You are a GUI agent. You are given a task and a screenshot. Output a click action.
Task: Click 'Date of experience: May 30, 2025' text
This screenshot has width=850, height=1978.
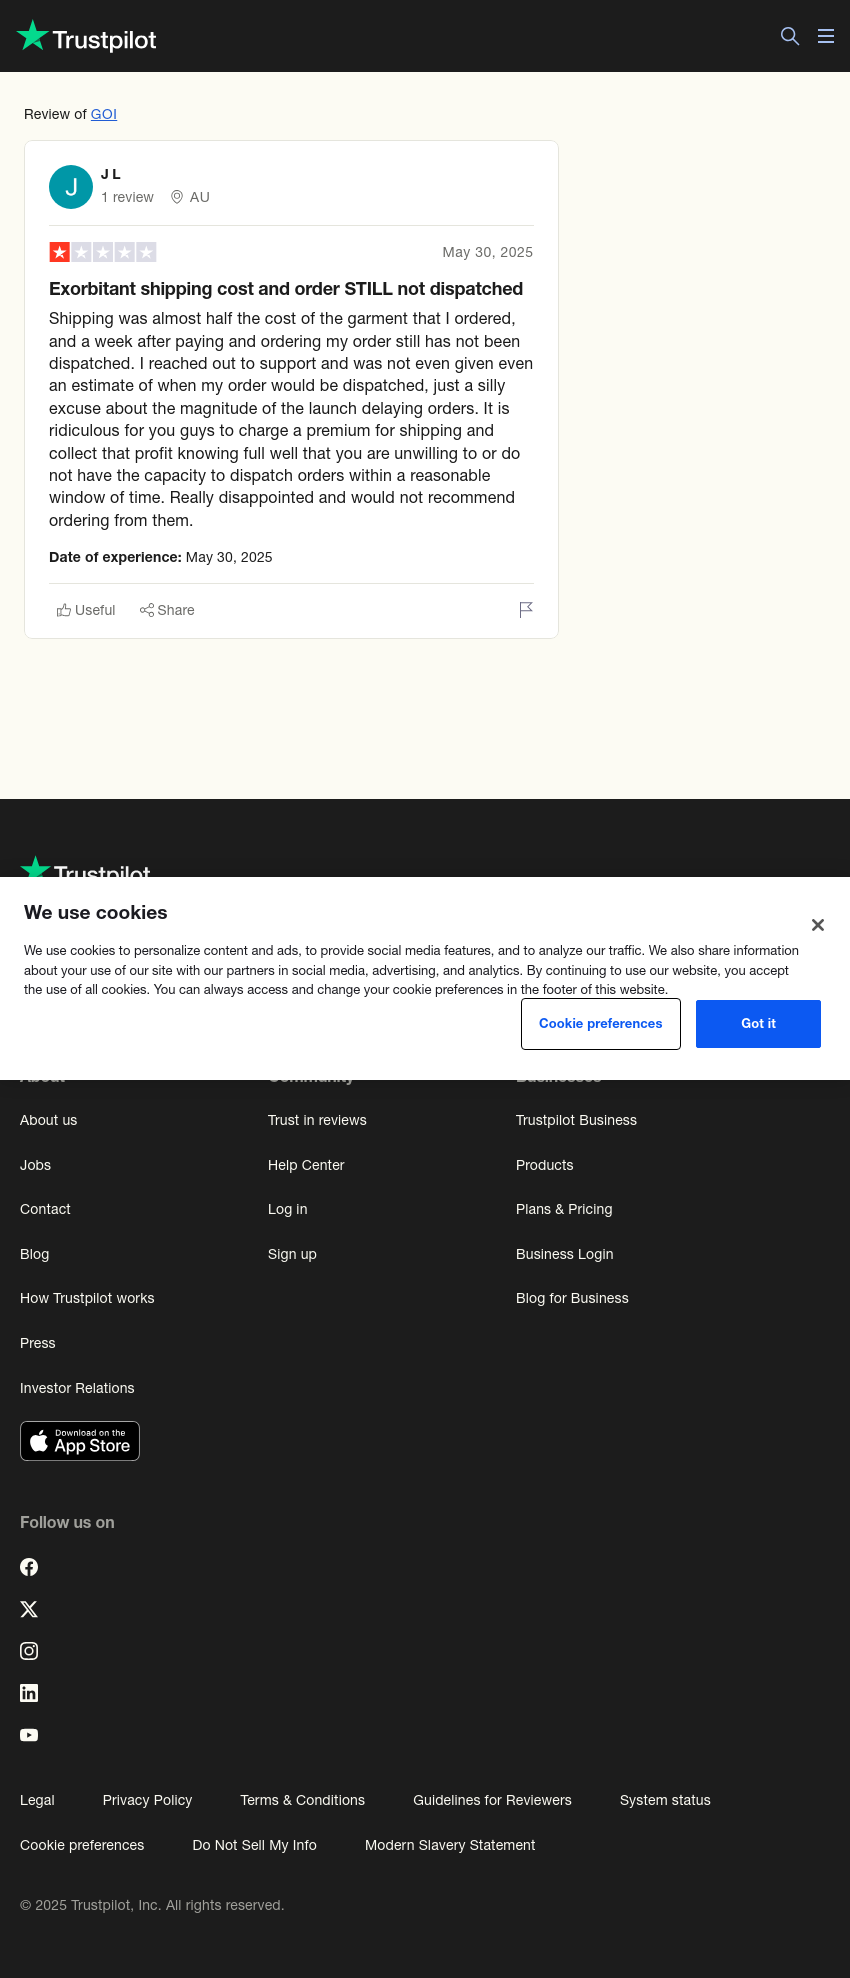coord(161,557)
